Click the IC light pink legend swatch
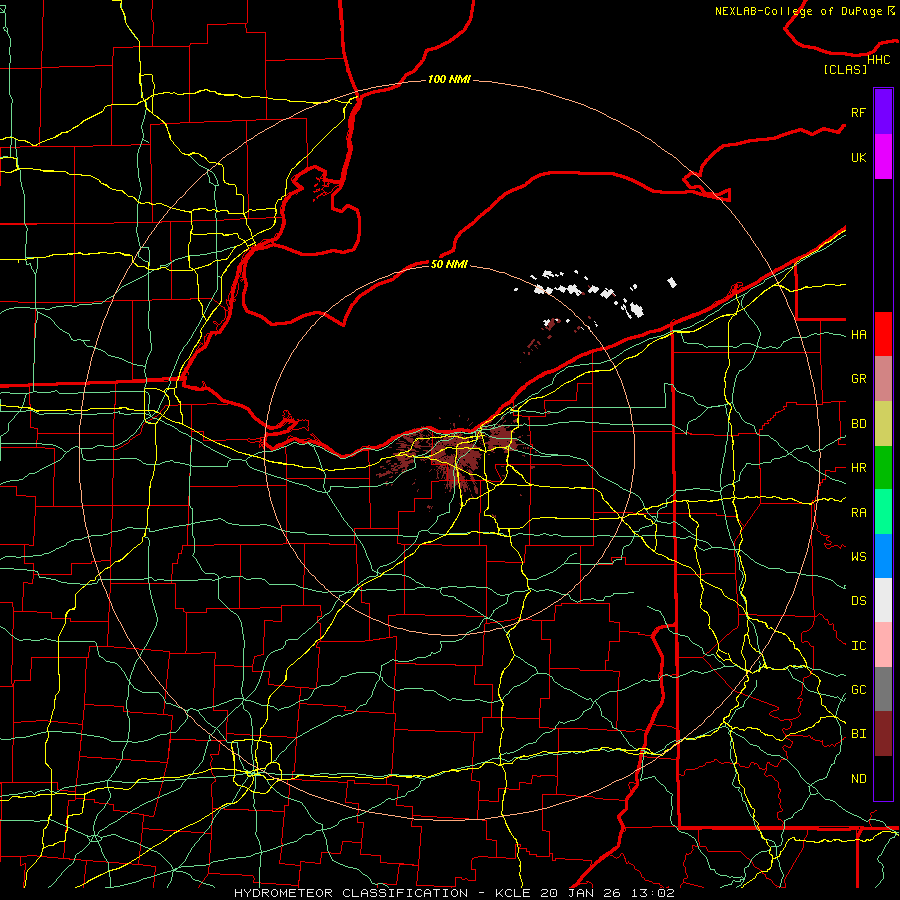The height and width of the screenshot is (900, 900). (x=883, y=645)
